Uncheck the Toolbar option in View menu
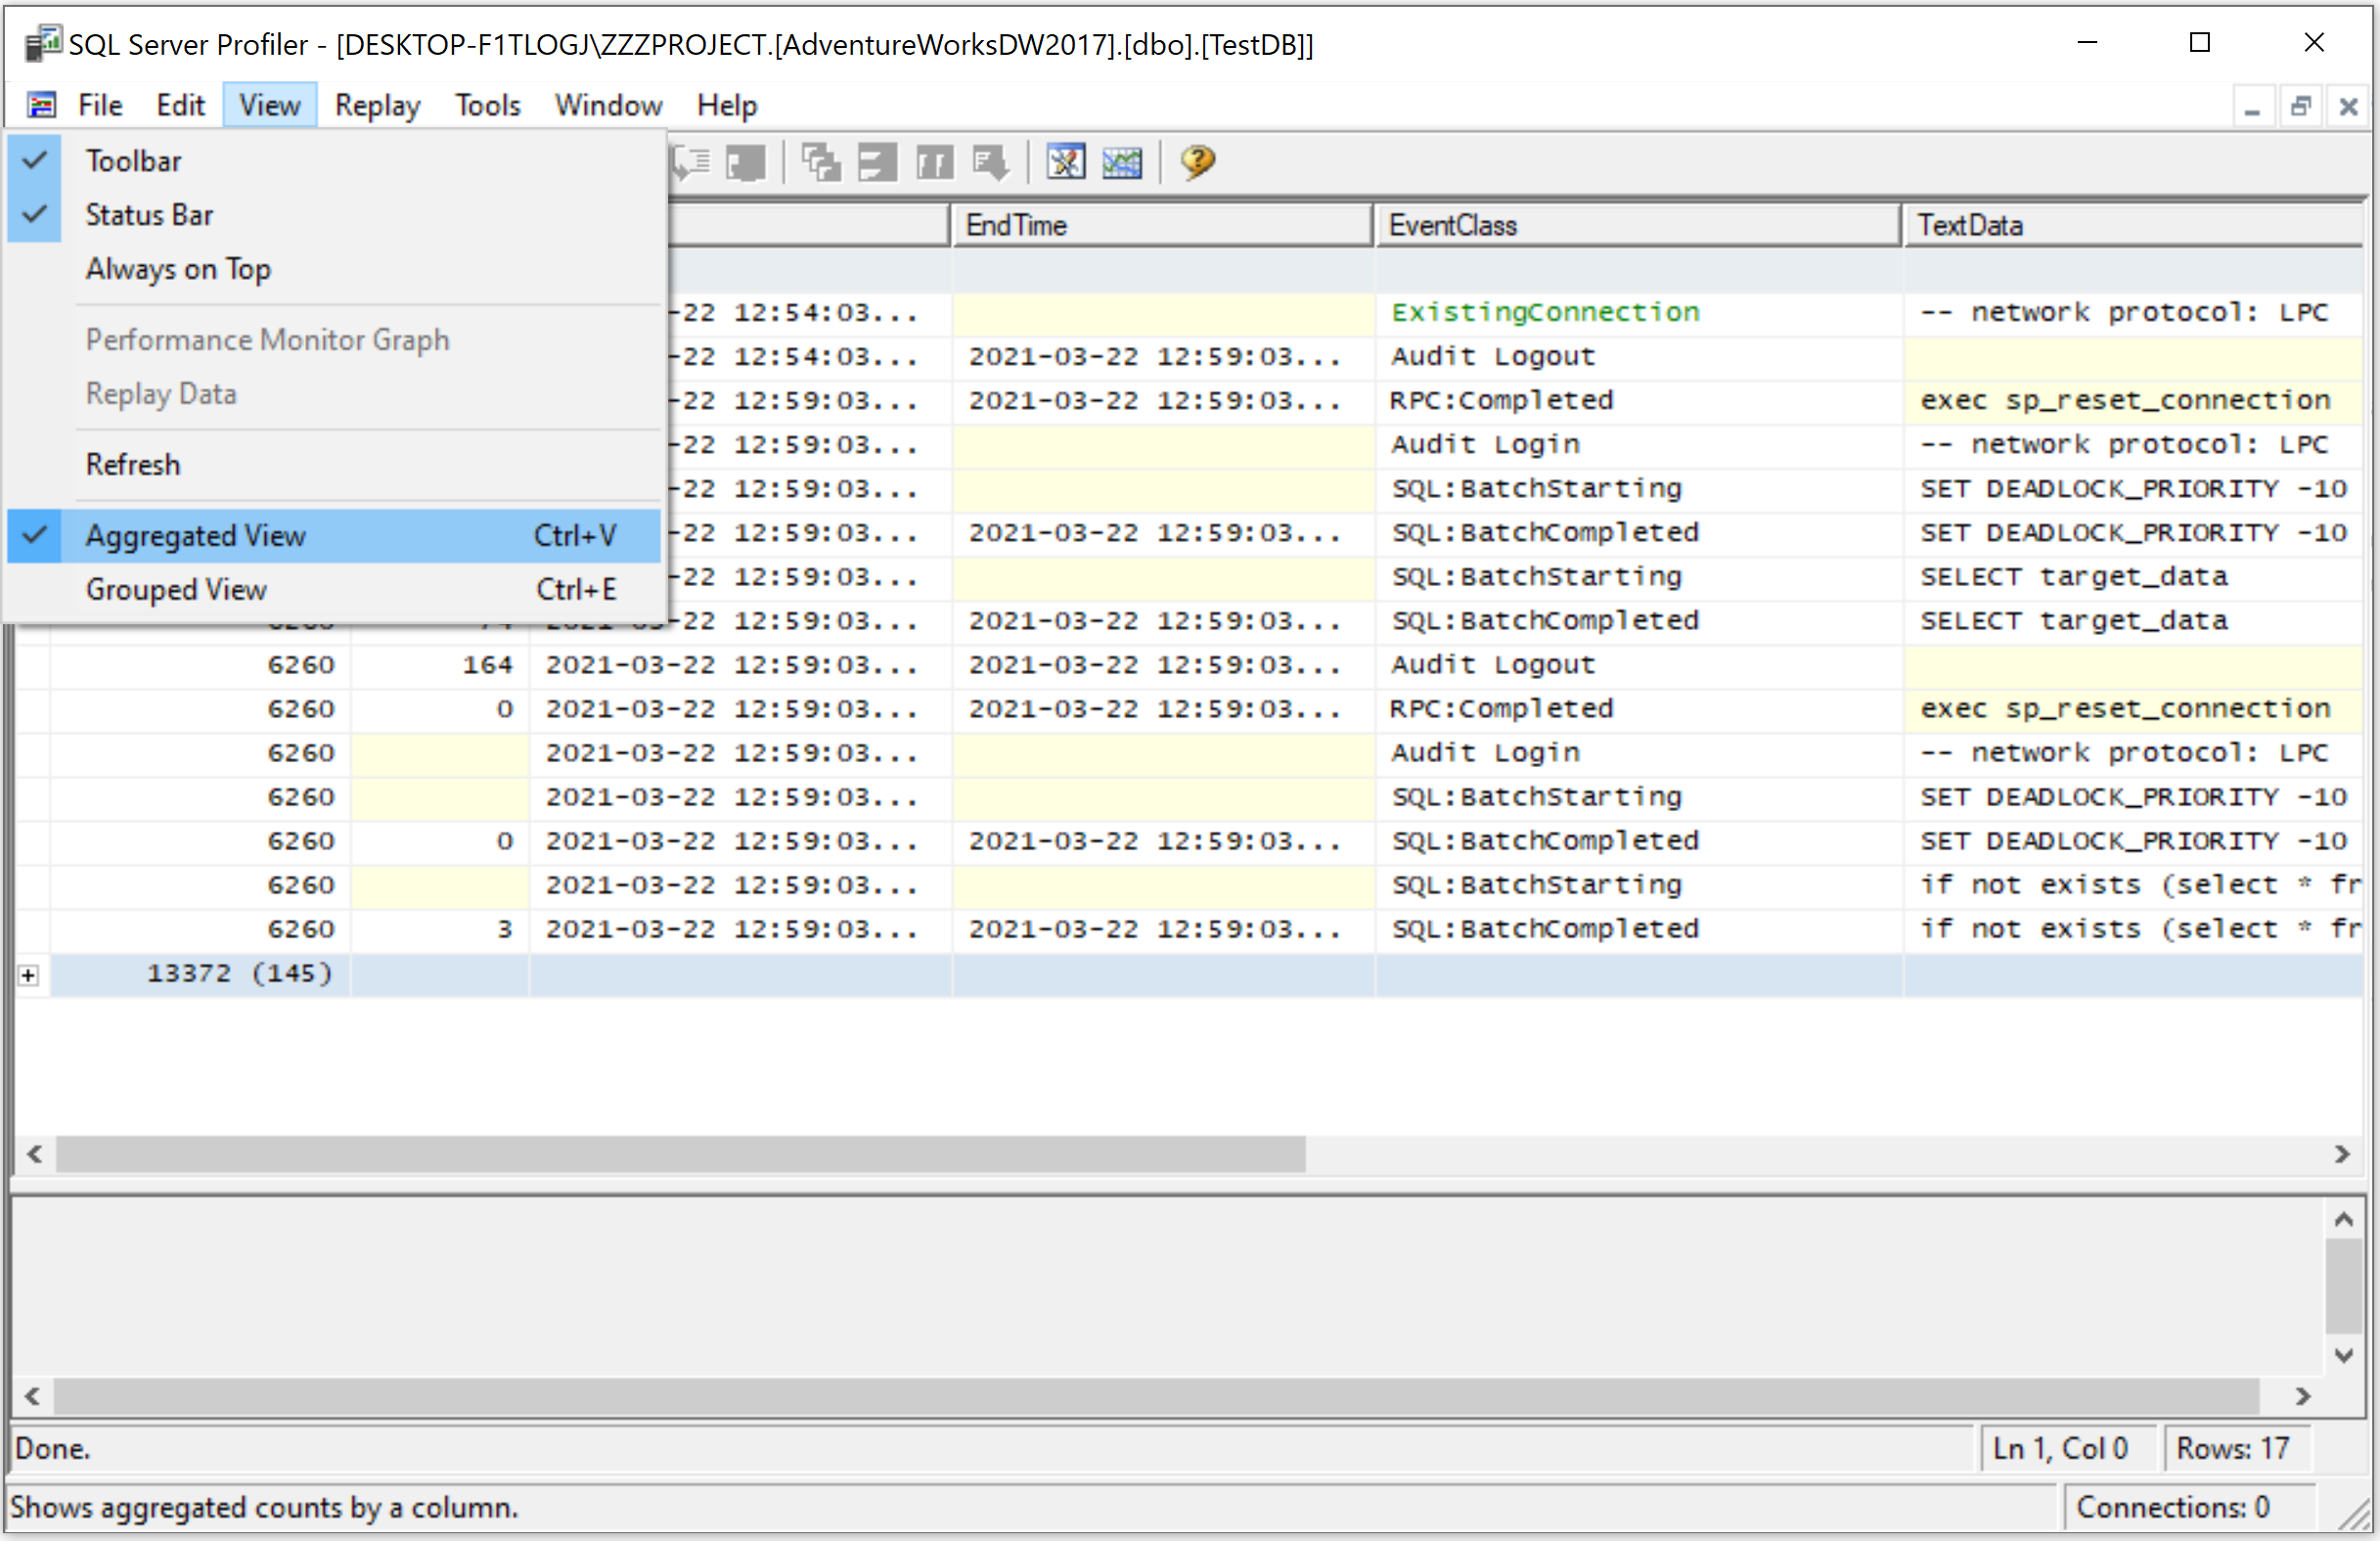2380x1541 pixels. tap(134, 161)
